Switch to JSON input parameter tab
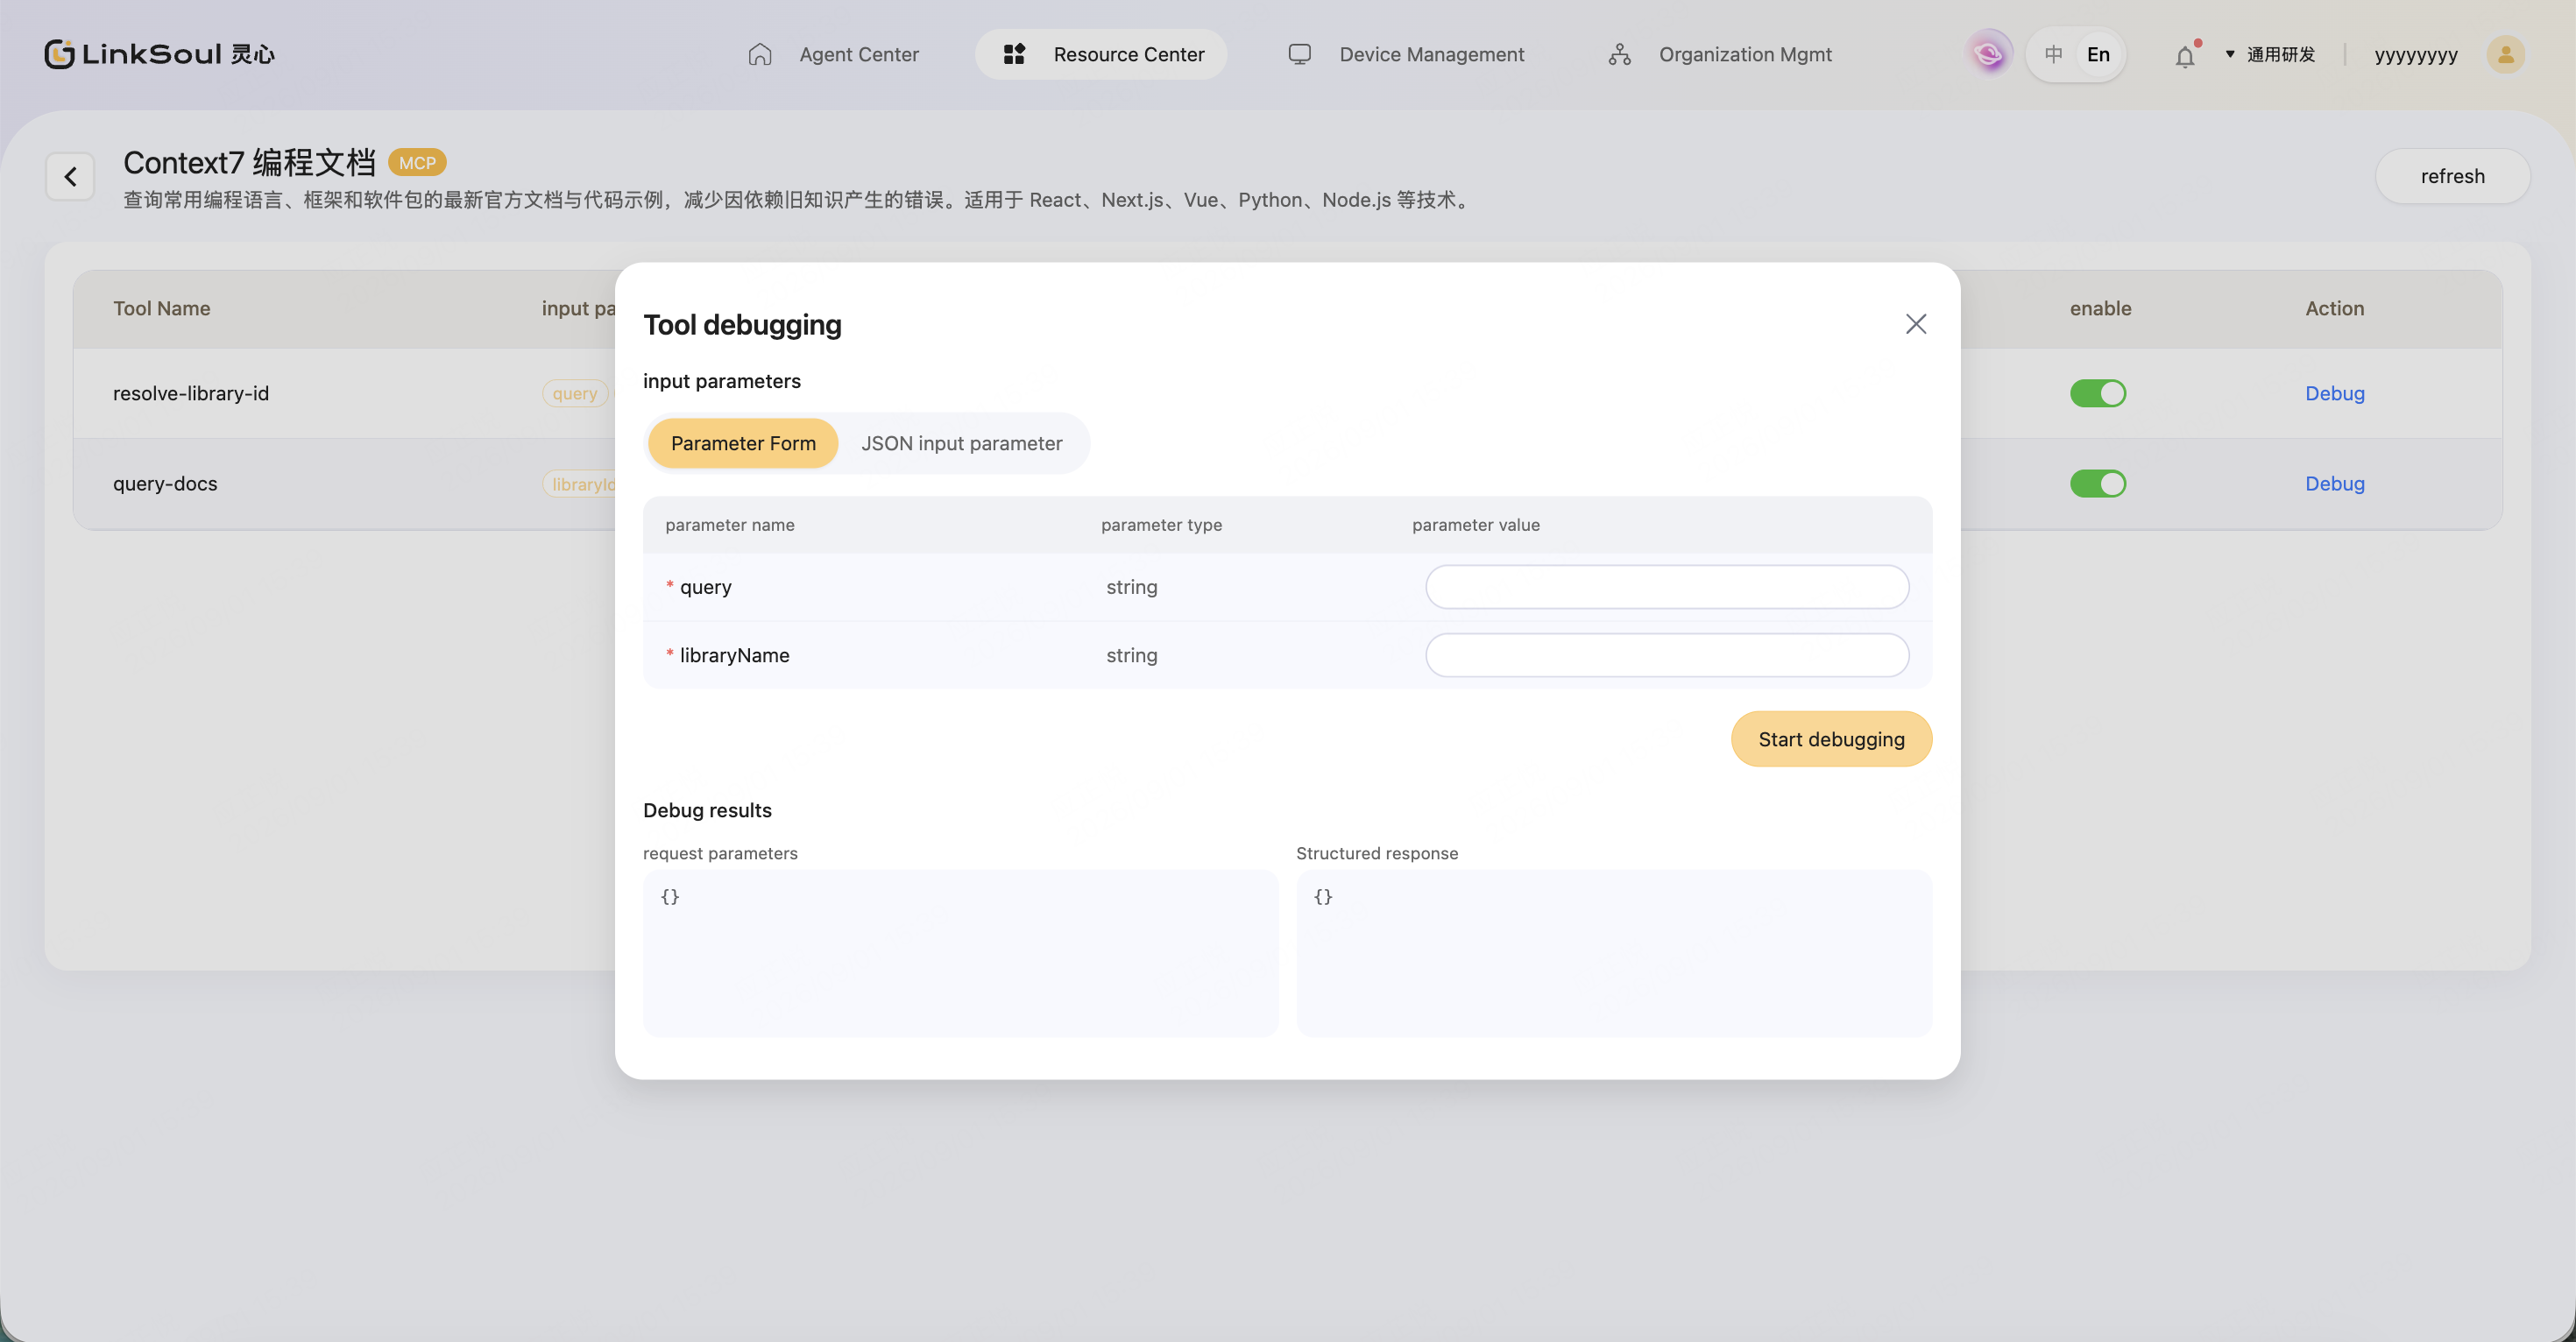The image size is (2576, 1342). tap(962, 443)
